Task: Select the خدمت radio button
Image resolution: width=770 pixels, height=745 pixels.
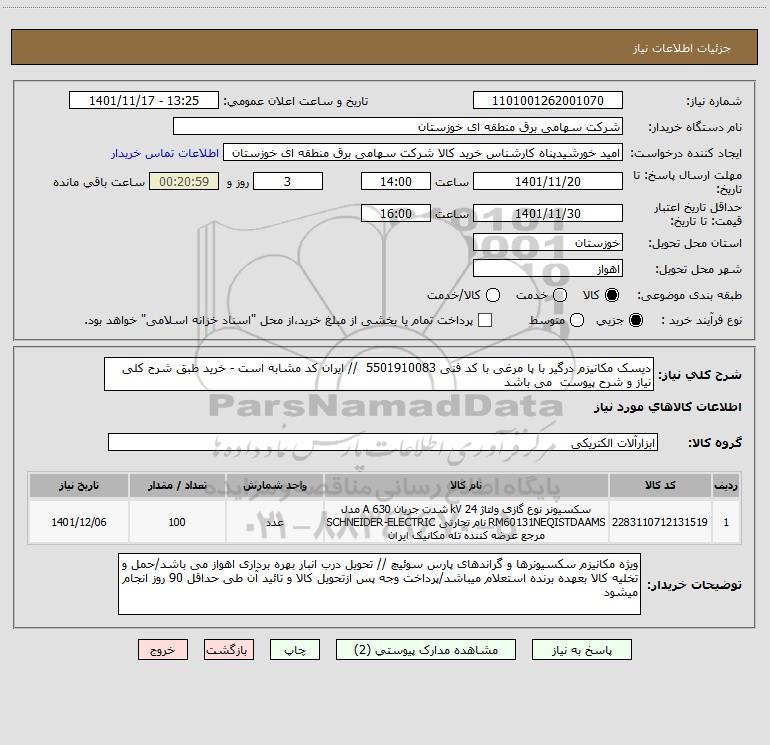Action: click(560, 295)
